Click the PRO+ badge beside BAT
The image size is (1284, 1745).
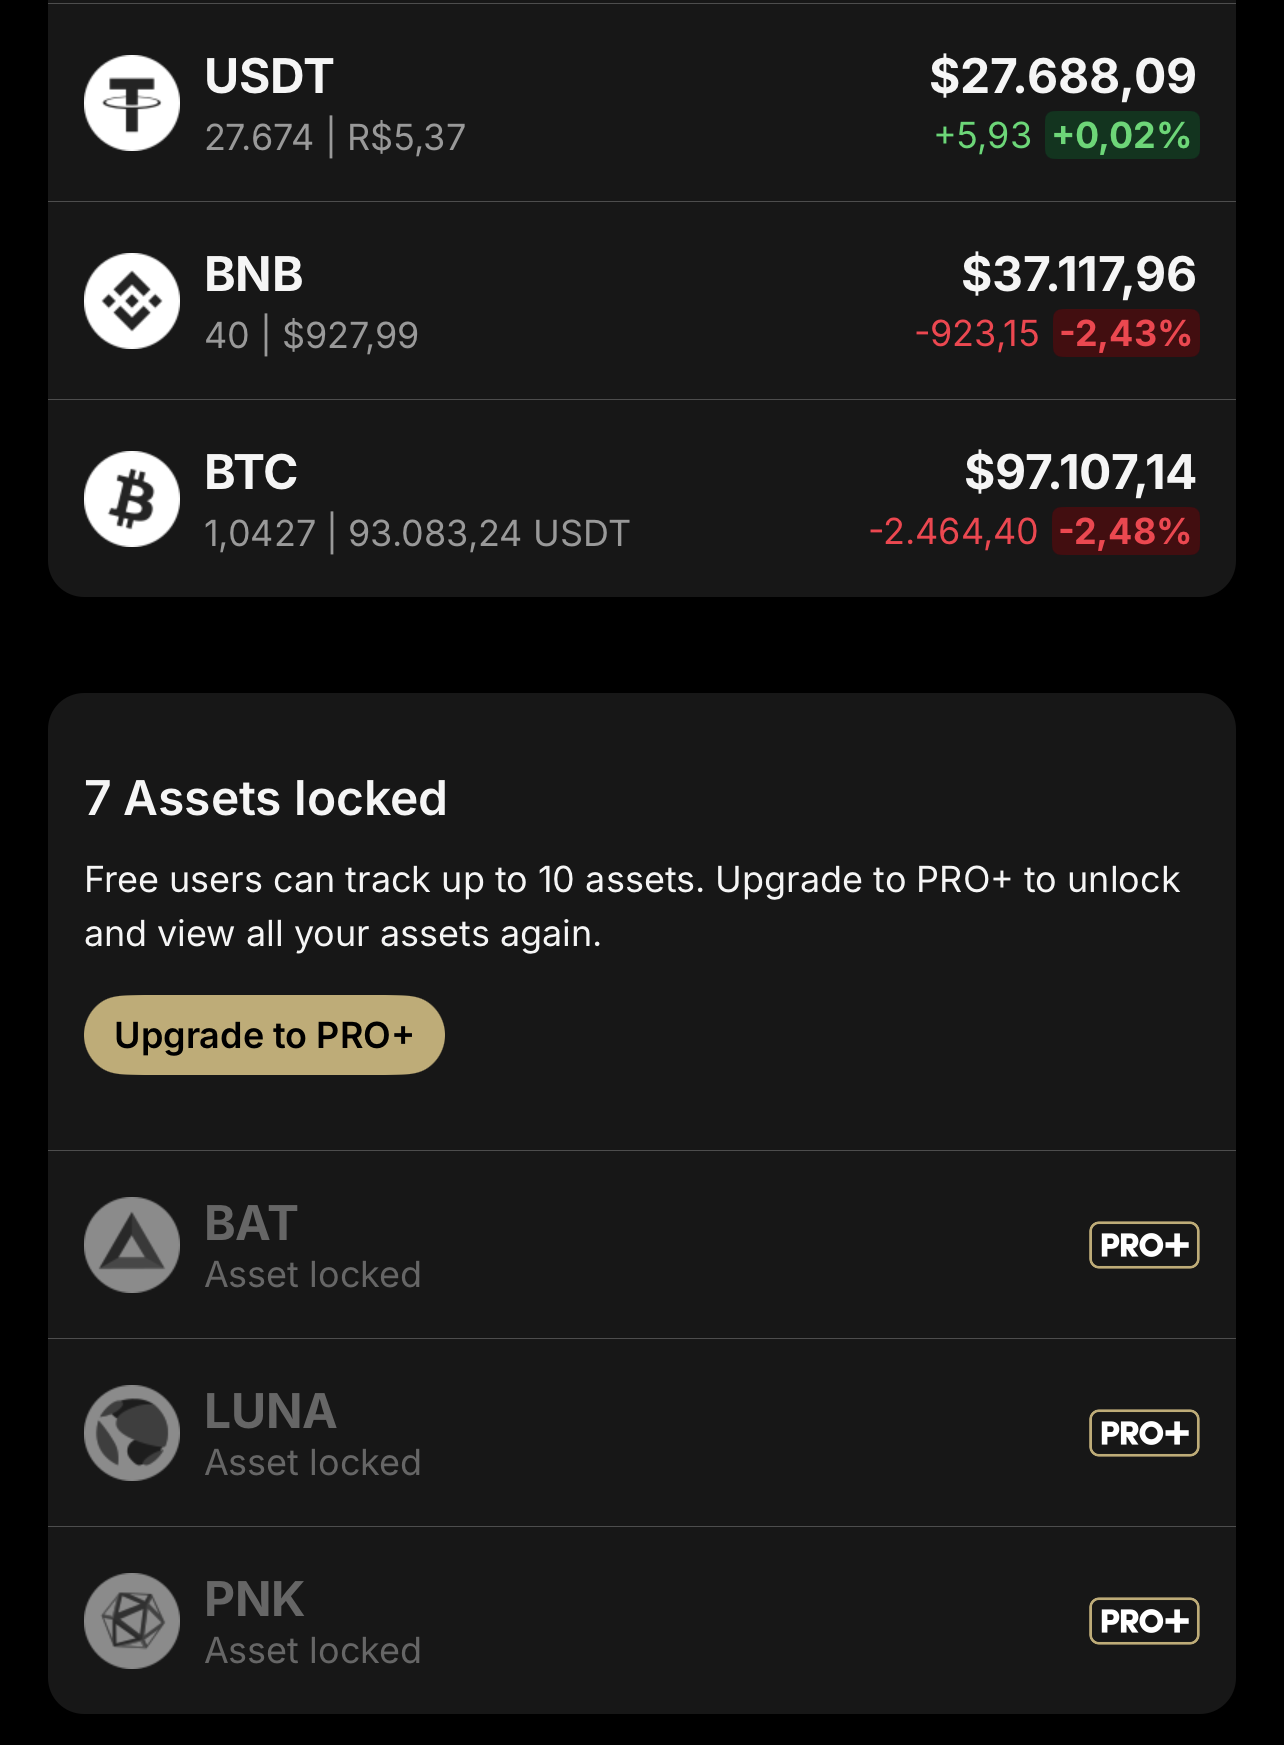[1144, 1245]
